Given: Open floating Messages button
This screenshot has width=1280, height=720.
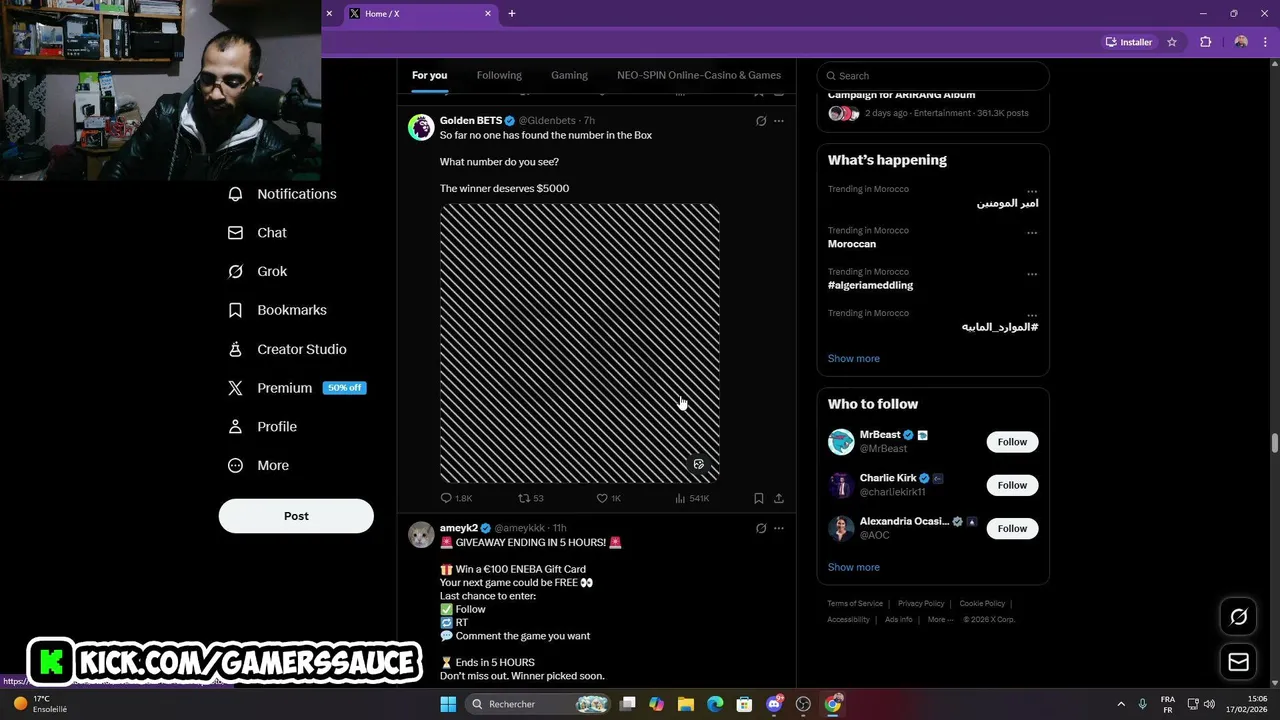Looking at the screenshot, I should coord(1238,662).
